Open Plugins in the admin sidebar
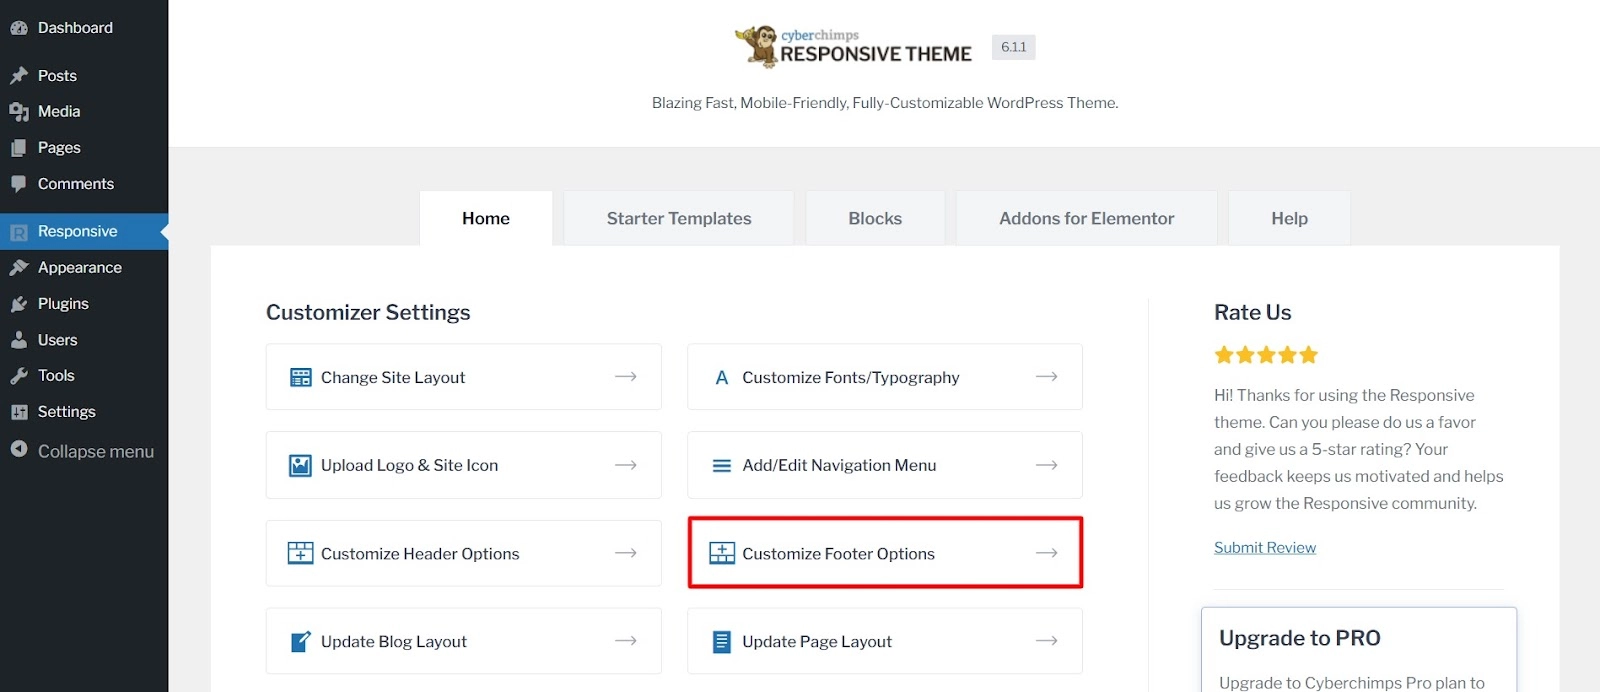 click(x=84, y=304)
